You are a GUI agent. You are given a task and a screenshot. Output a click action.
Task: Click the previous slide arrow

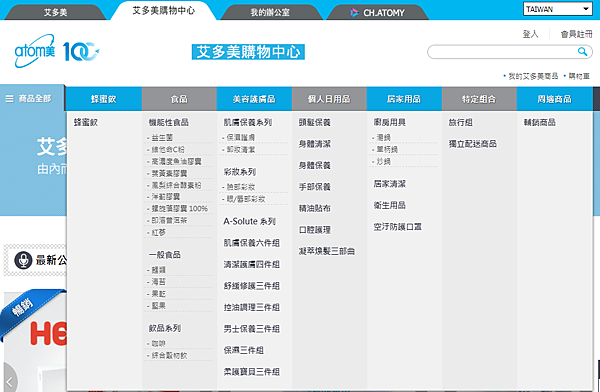pyautogui.click(x=9, y=381)
